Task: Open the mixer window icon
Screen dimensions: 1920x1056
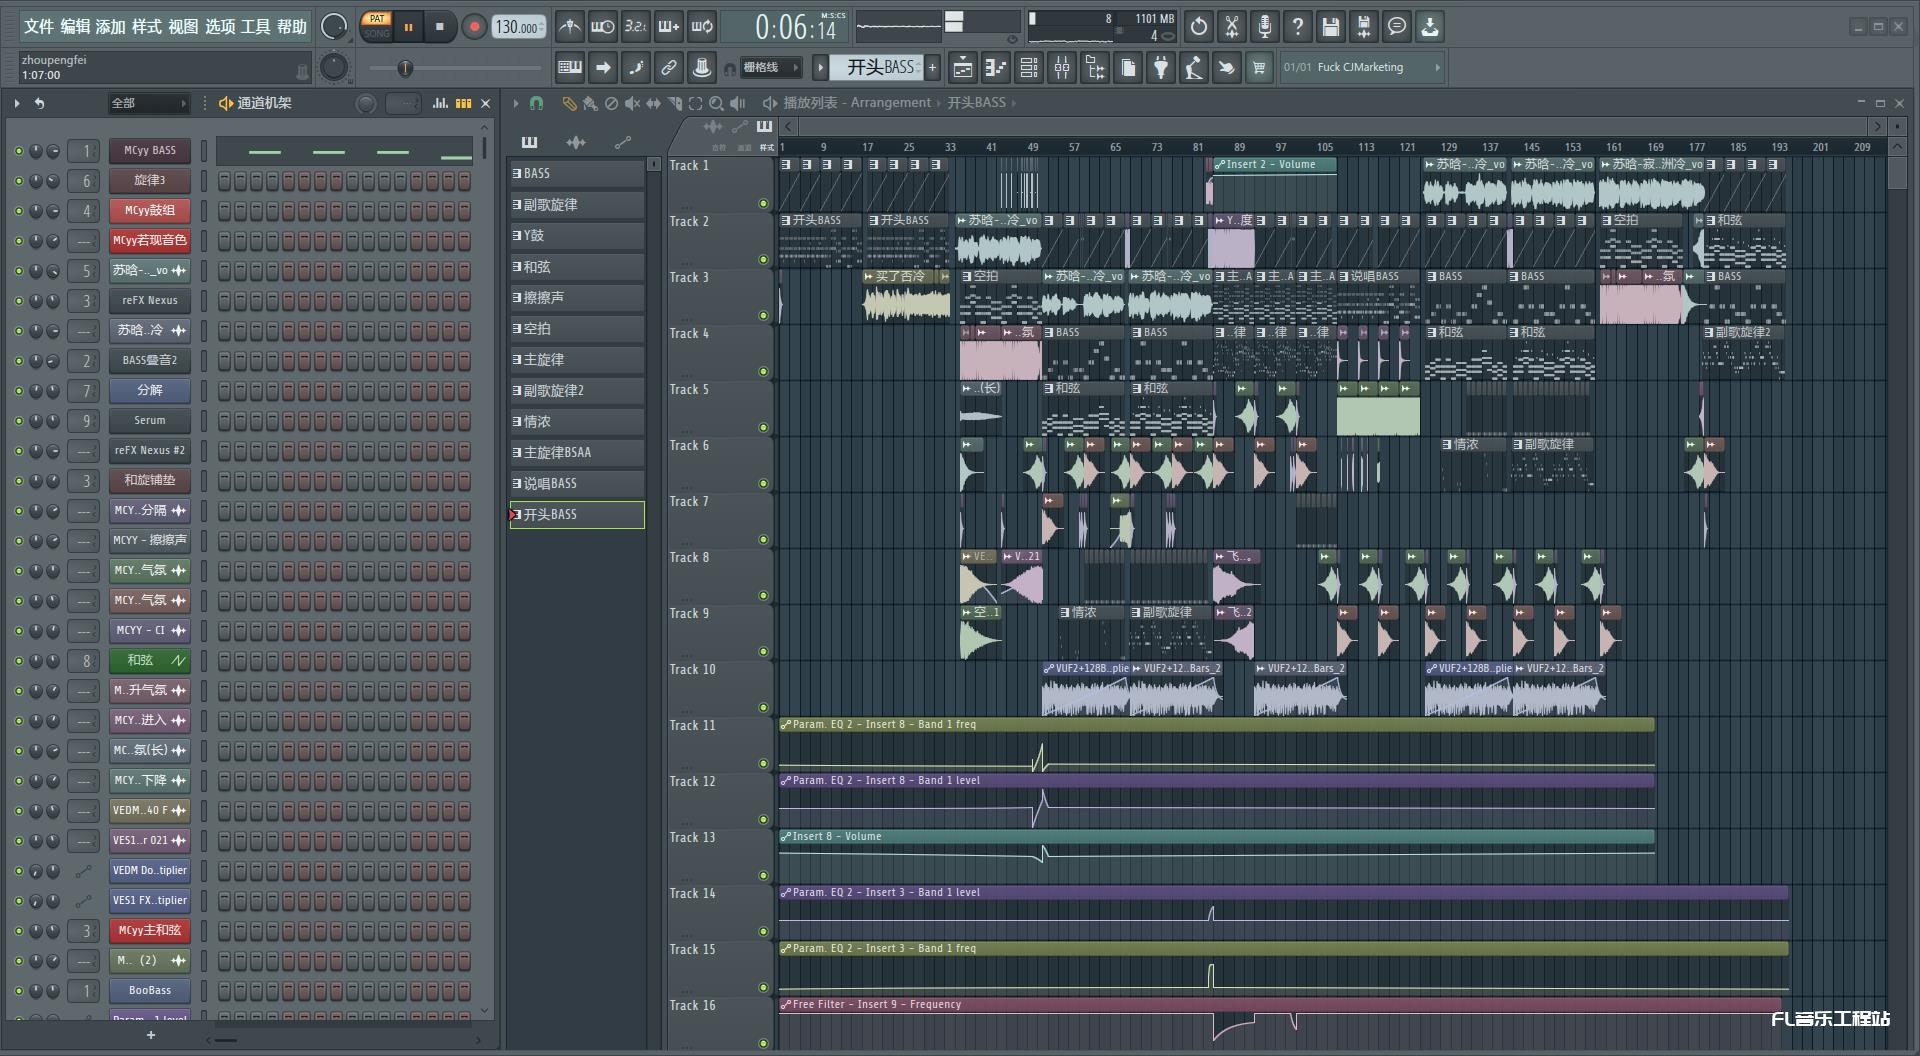Action: (x=1061, y=68)
